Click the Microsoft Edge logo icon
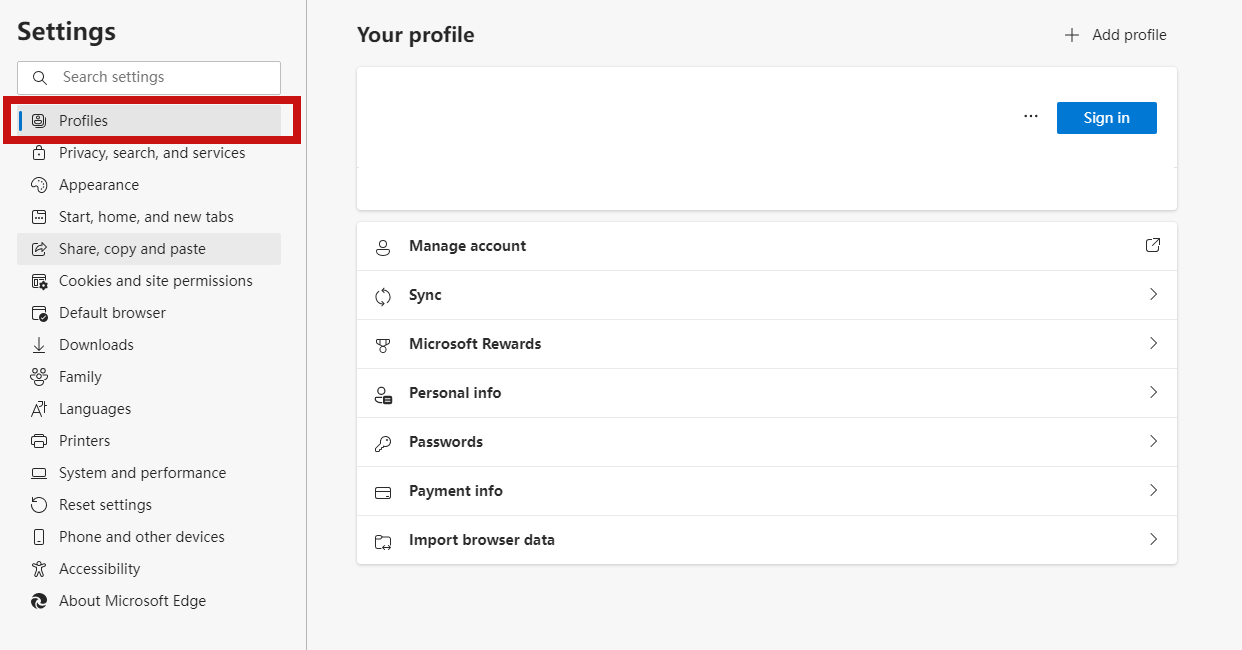Image resolution: width=1242 pixels, height=650 pixels. coord(39,601)
